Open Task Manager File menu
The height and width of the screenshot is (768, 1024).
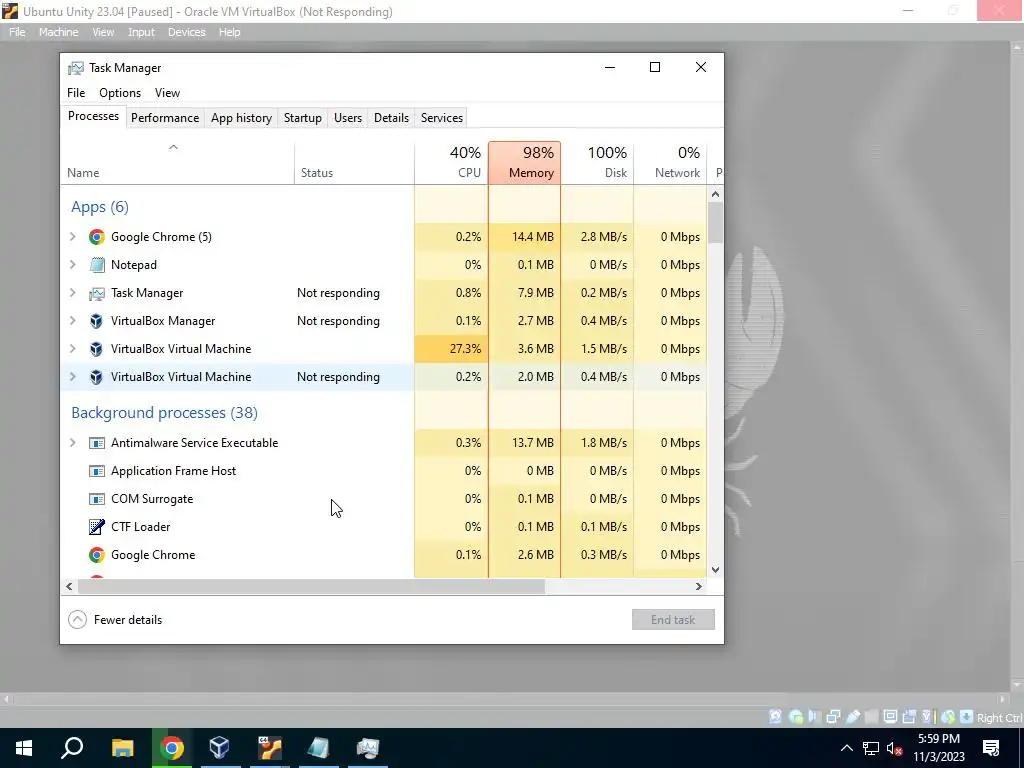point(76,93)
